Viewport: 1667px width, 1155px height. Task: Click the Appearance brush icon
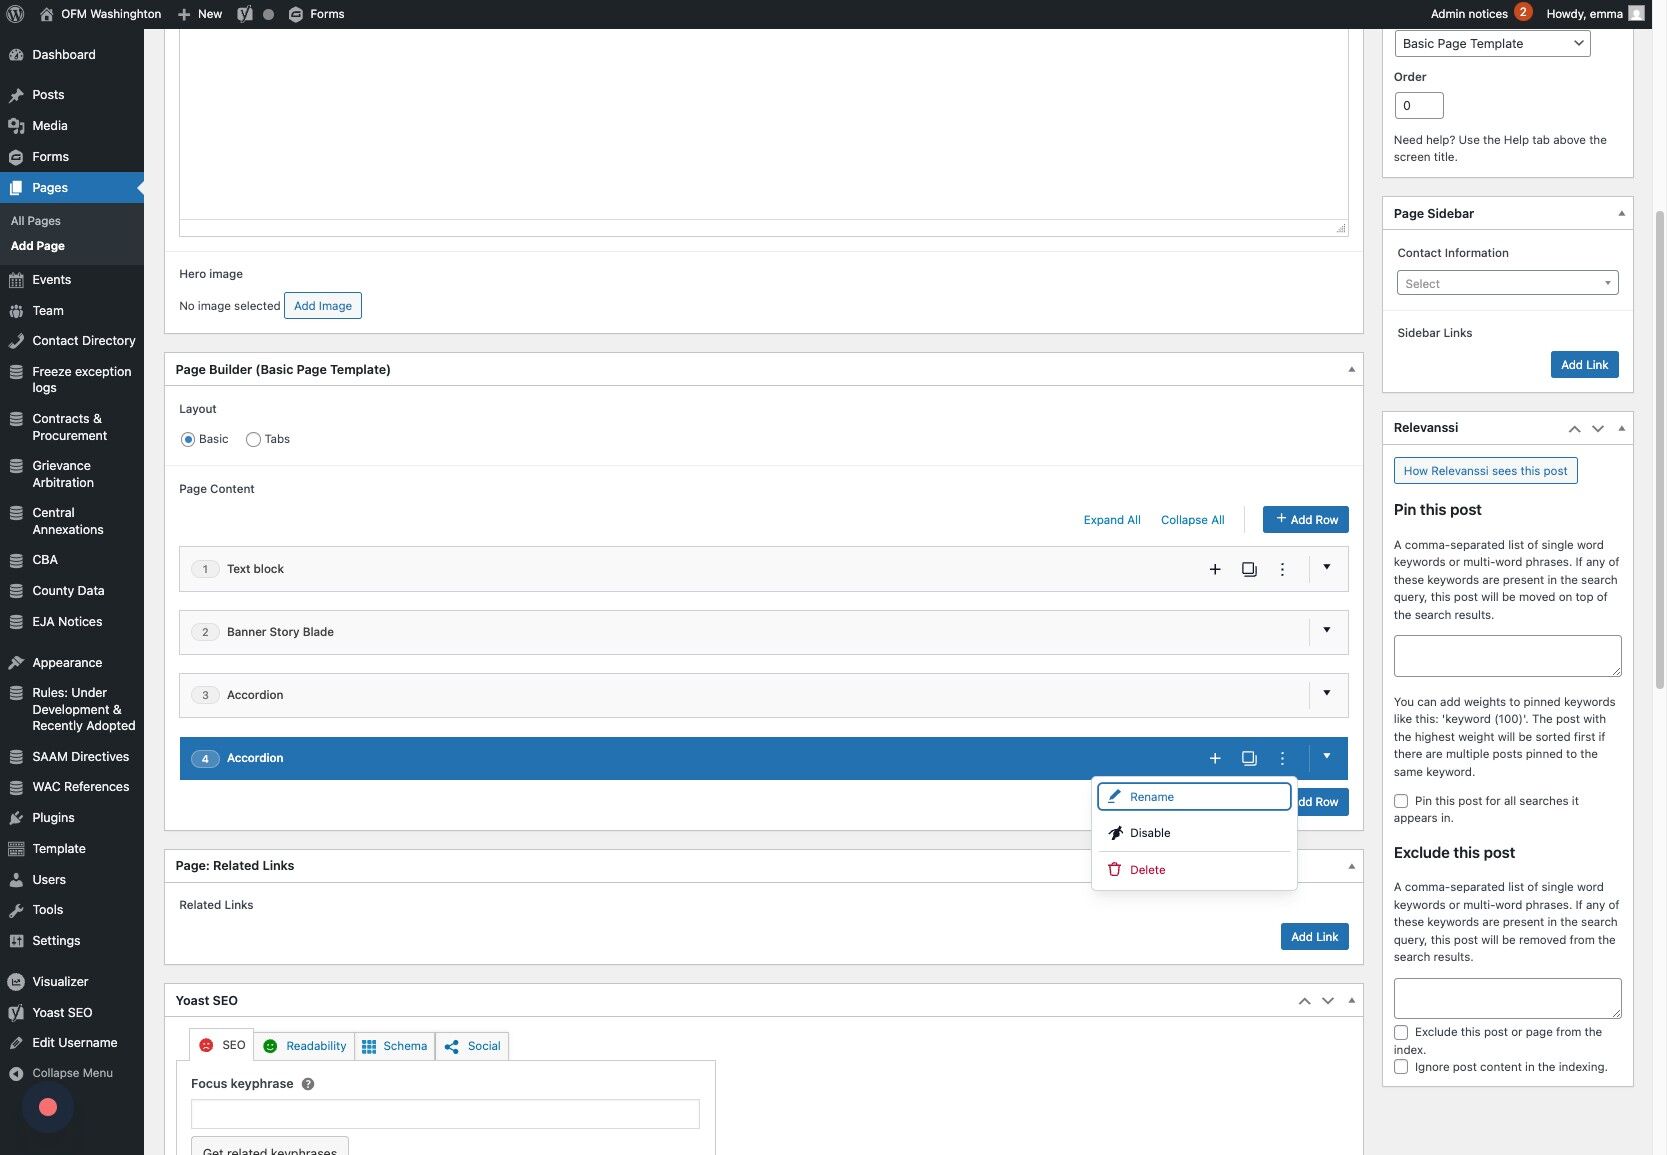pos(16,663)
